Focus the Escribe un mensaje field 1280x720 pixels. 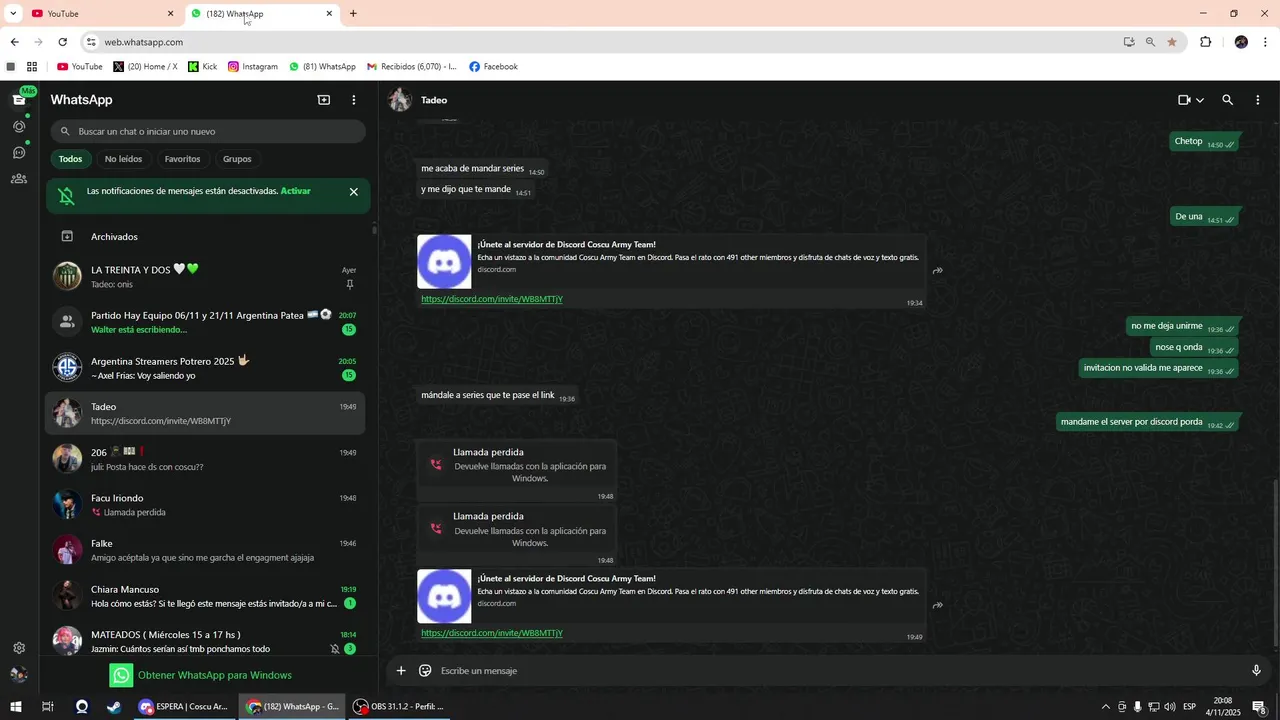[840, 671]
